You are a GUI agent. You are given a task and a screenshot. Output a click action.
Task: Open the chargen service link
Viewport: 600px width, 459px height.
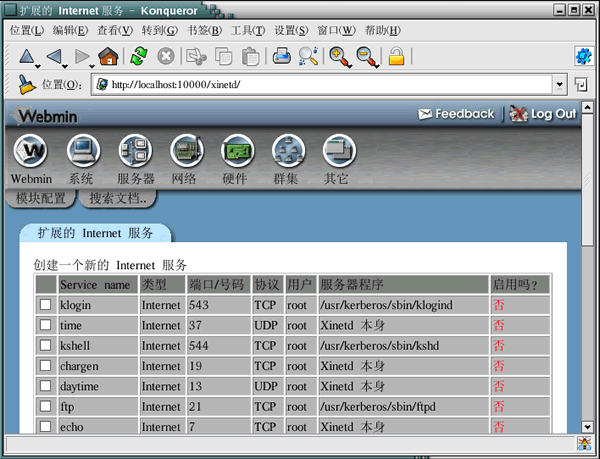[79, 366]
